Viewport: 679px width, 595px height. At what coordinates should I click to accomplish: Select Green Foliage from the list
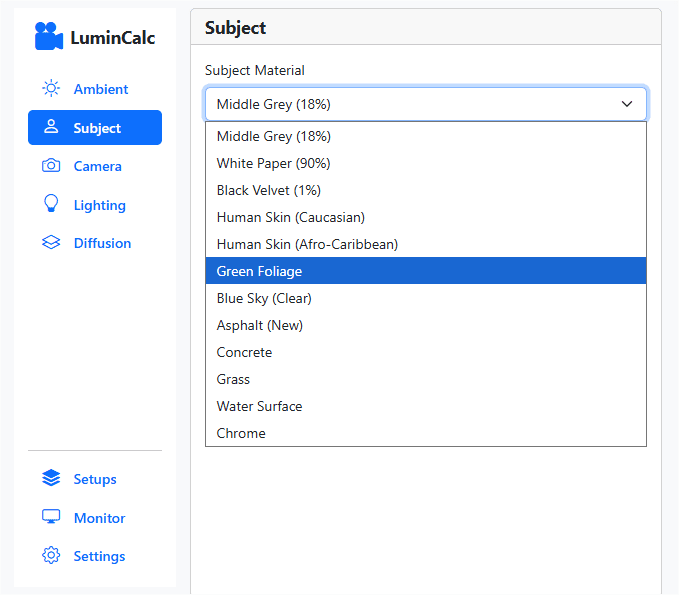point(426,271)
